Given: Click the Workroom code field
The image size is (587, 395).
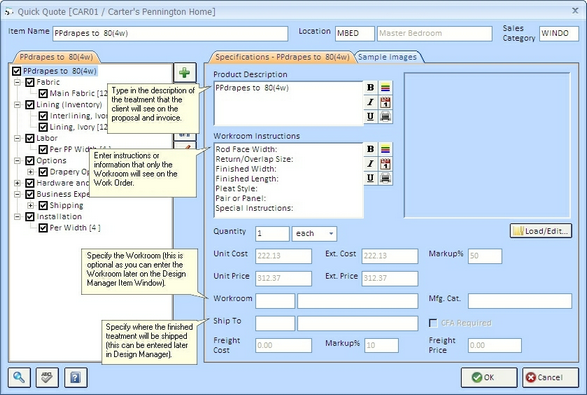Looking at the screenshot, I should tap(275, 301).
